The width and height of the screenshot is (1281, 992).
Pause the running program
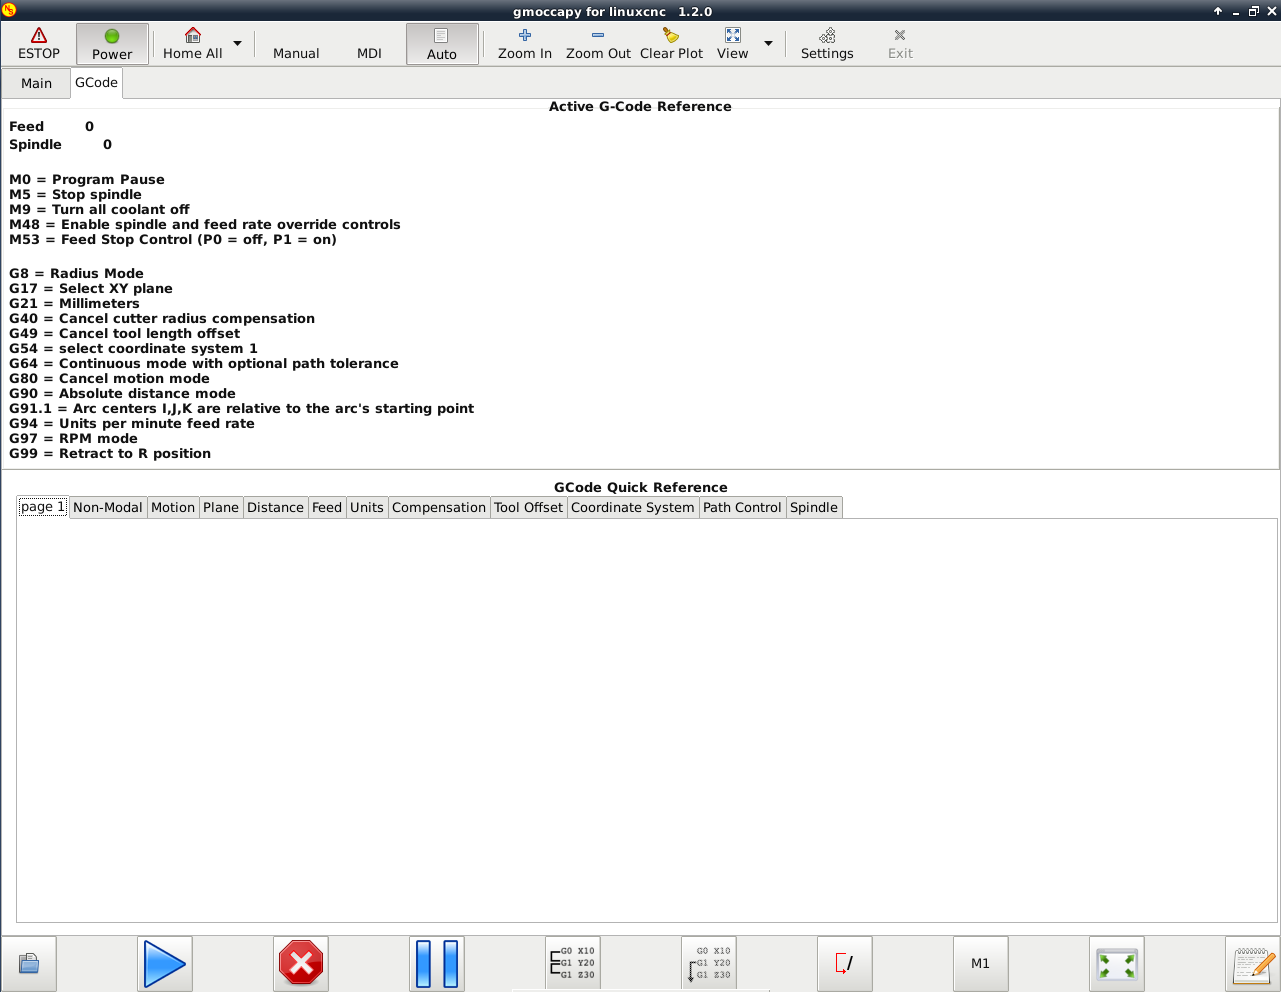[x=437, y=964]
